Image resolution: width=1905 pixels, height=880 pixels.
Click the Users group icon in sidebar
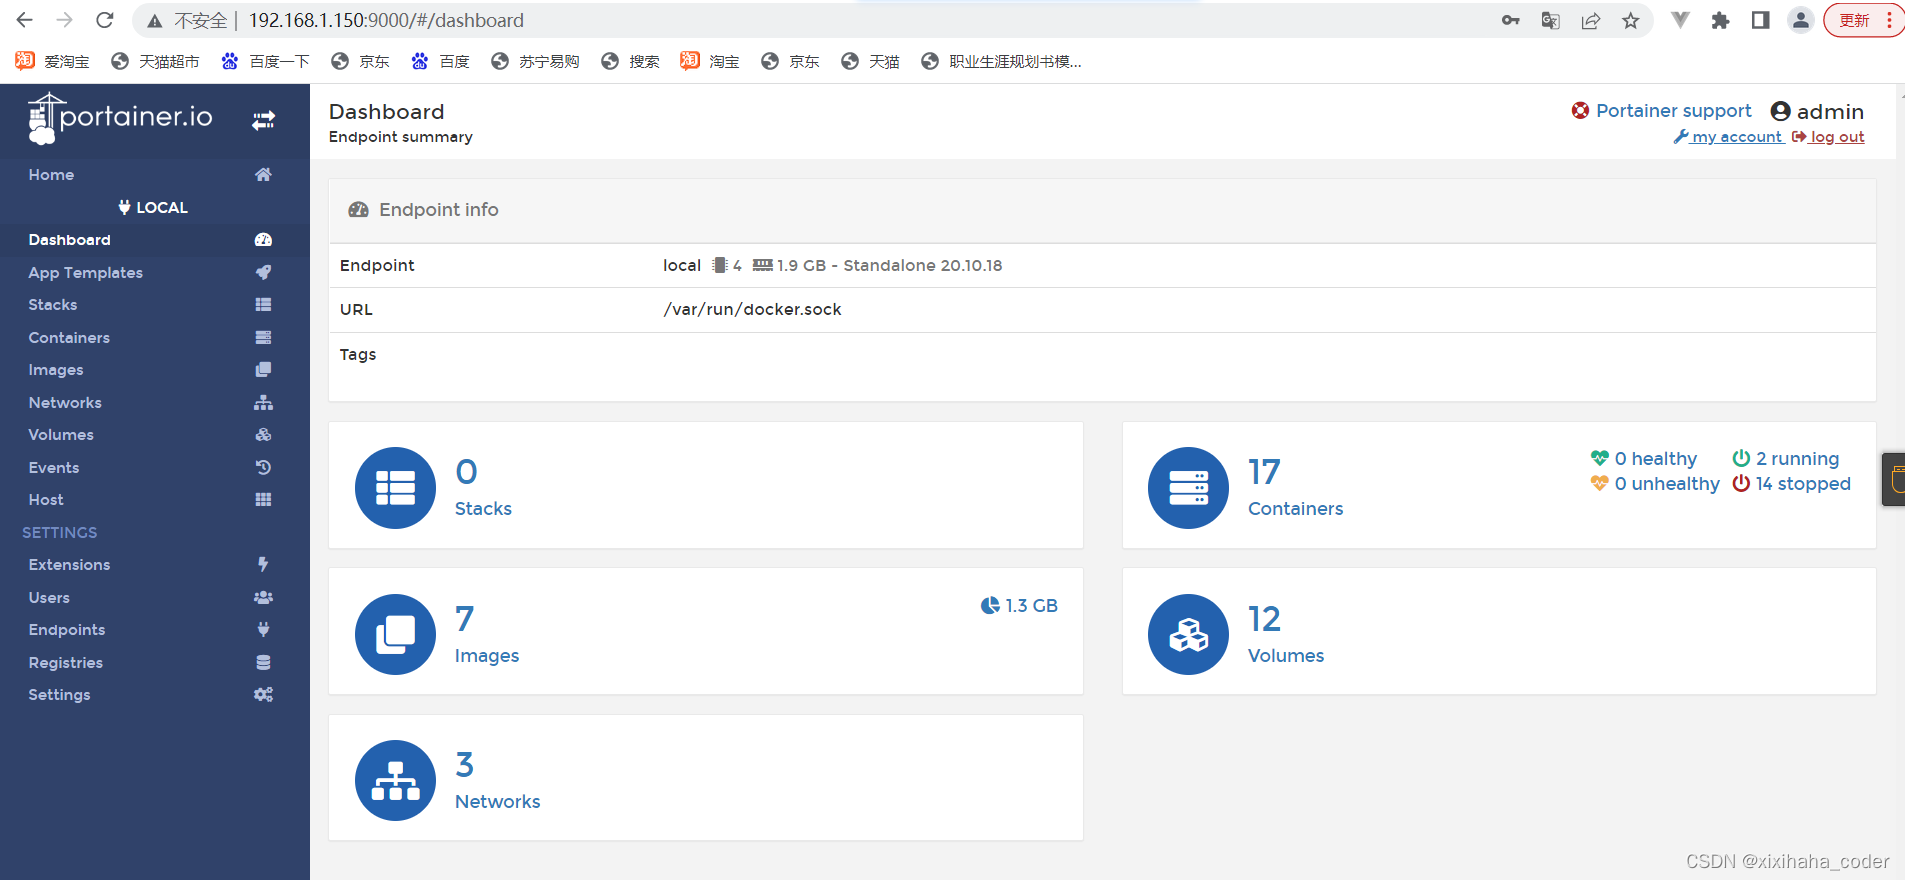point(263,597)
